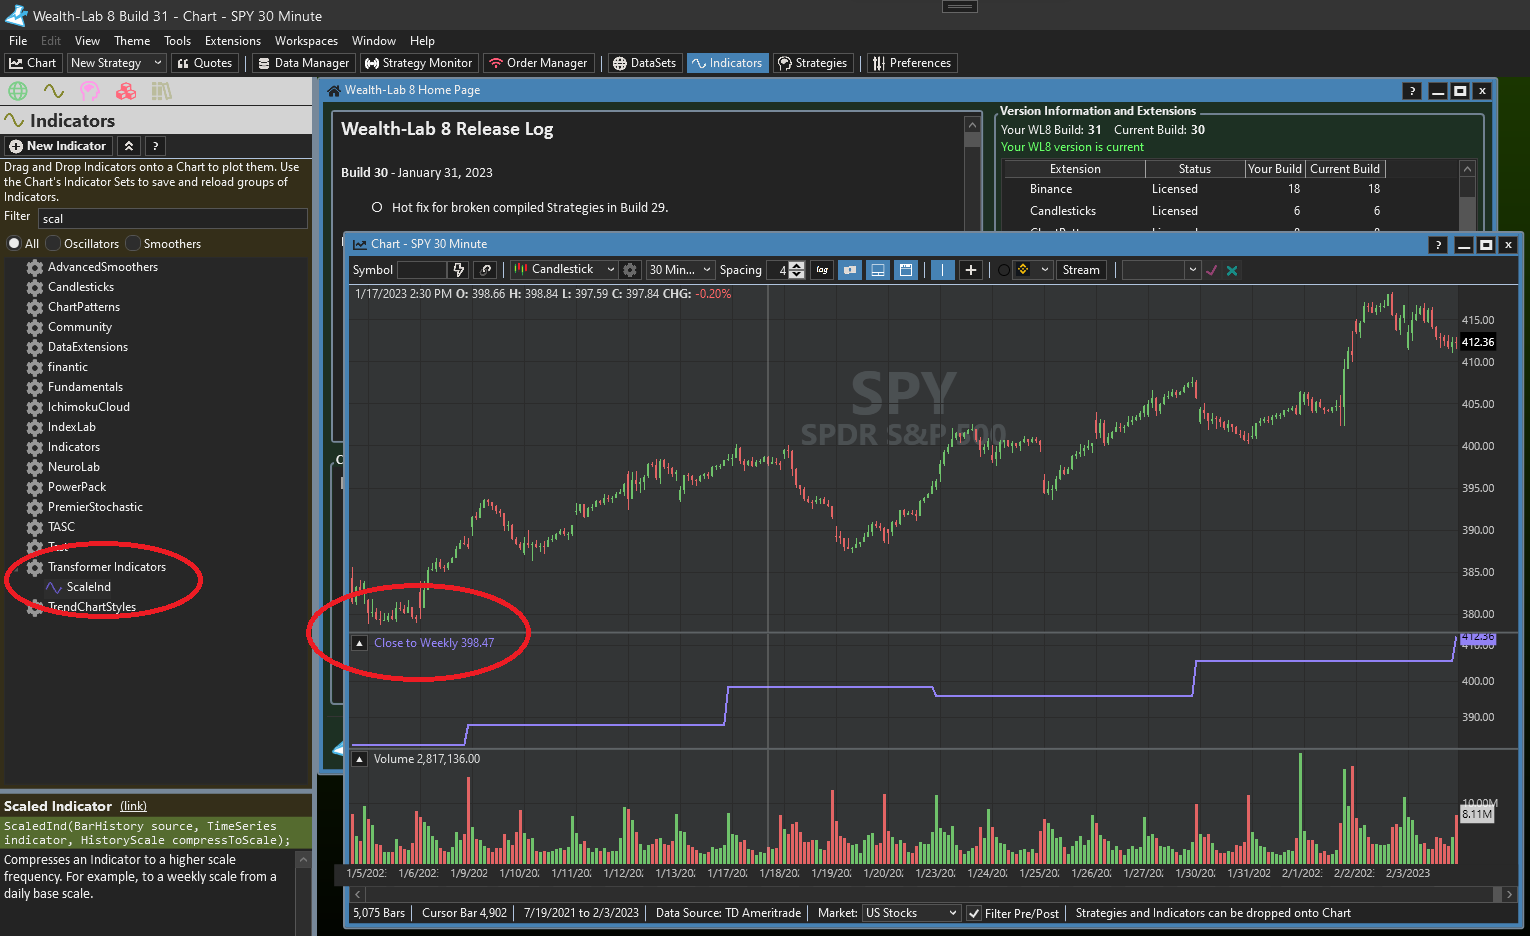Open help on Chart window title bar
Screen dimensions: 1530x936
point(1438,244)
